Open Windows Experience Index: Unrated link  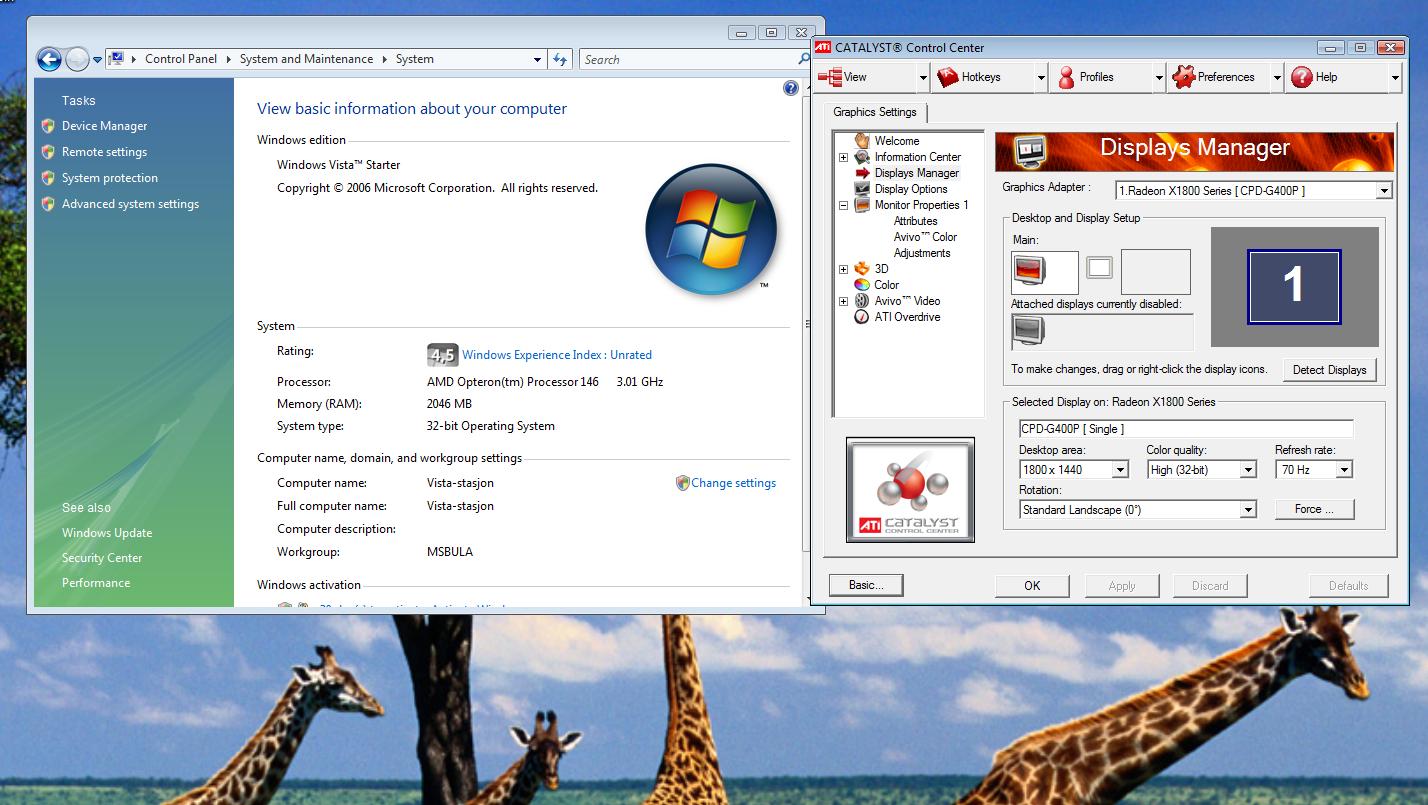[x=557, y=355]
